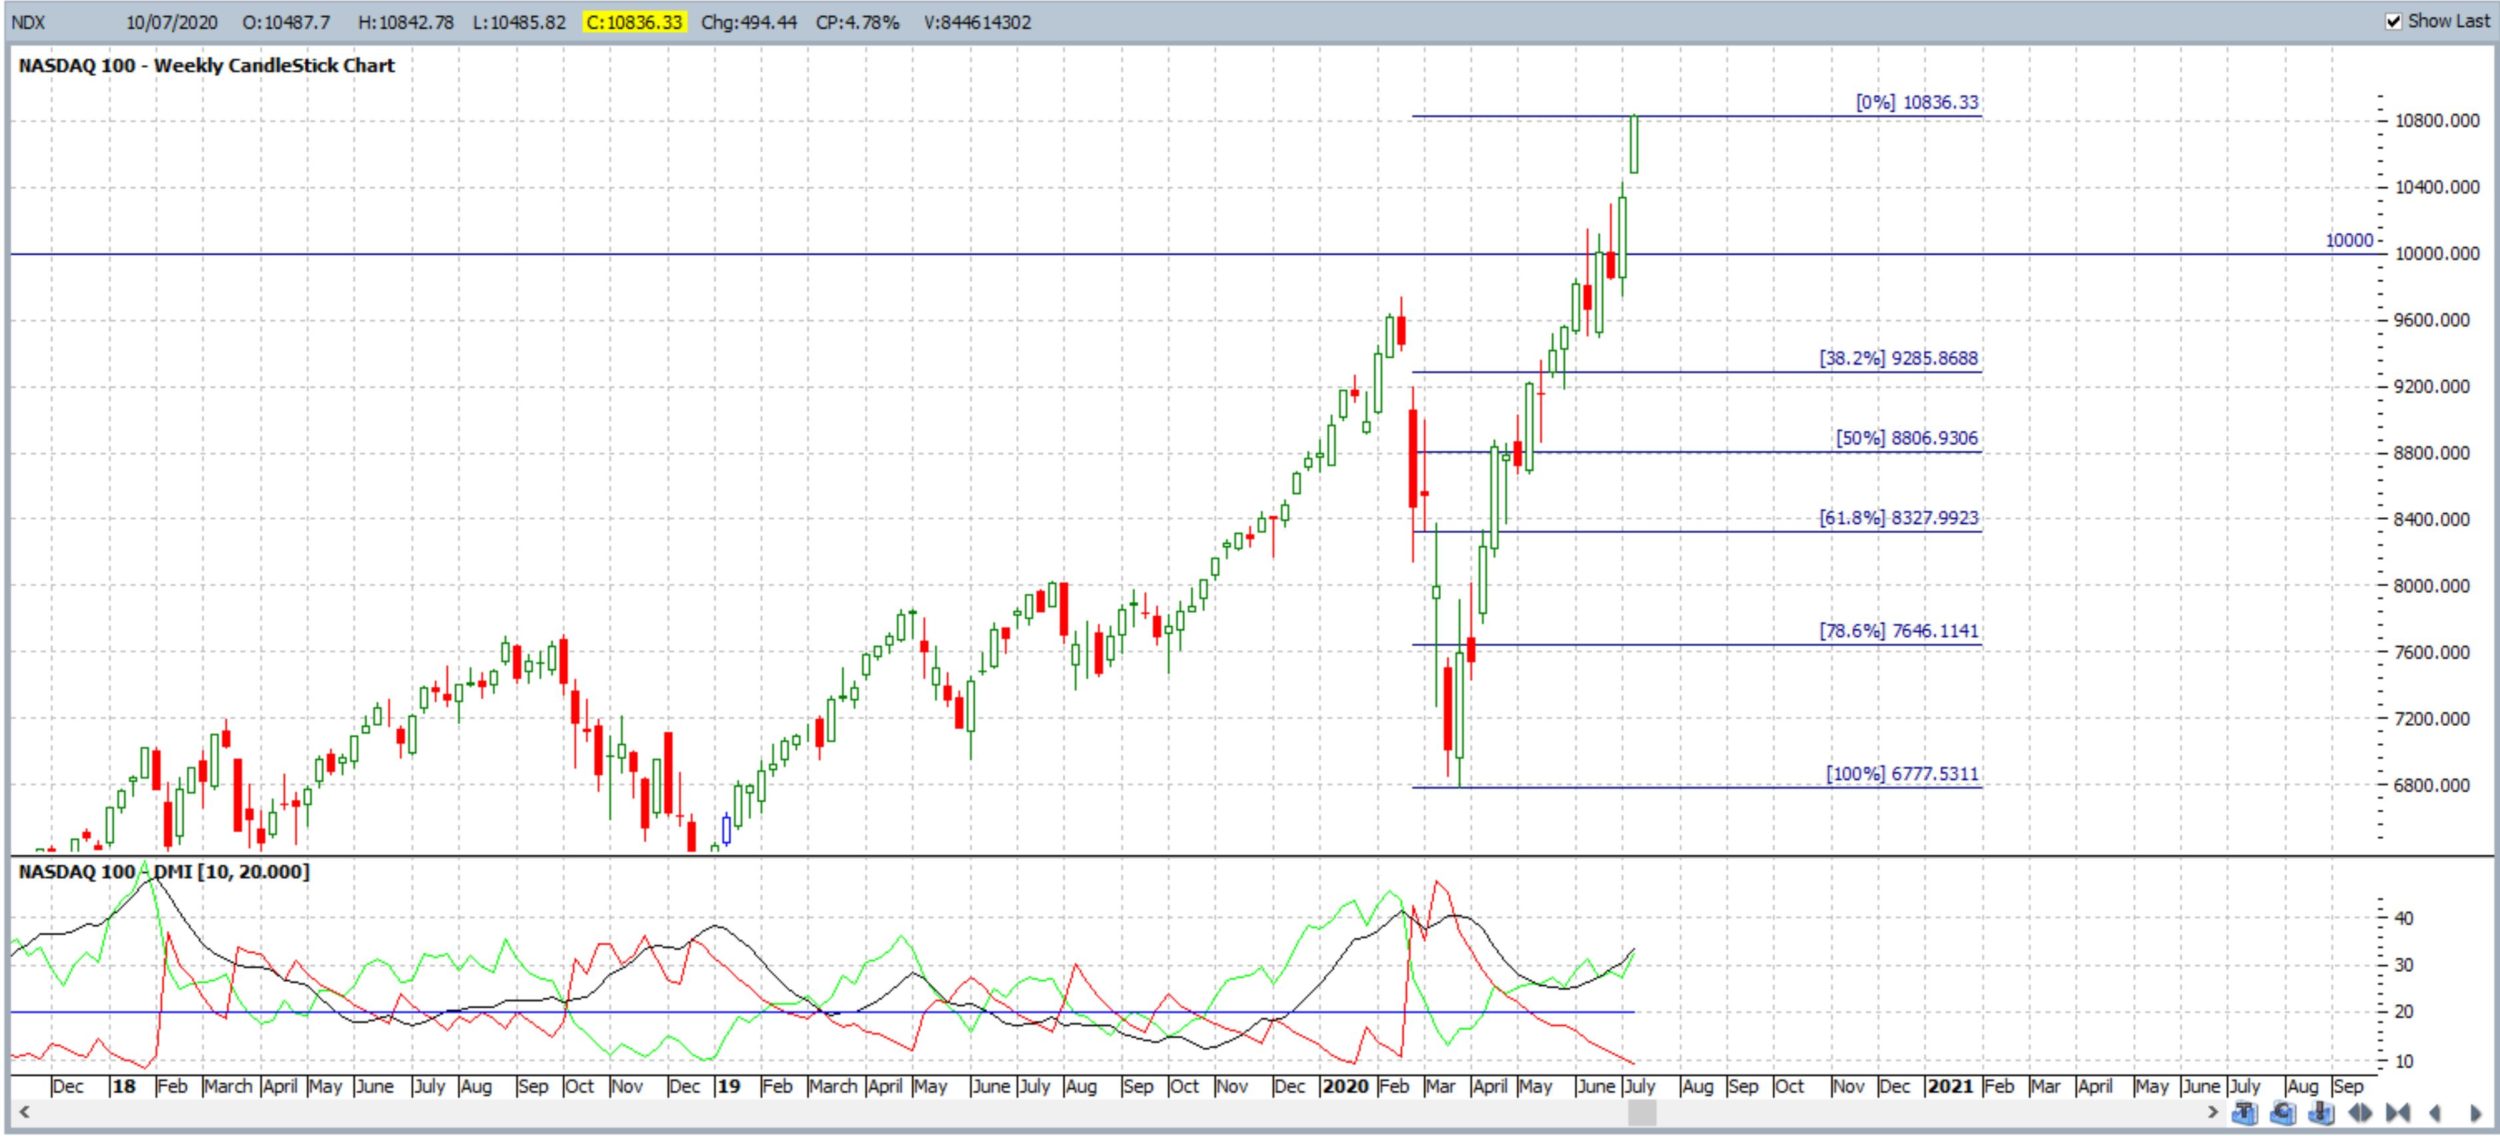Click the DMI axis label 40
This screenshot has height=1136, width=2500.
click(2404, 919)
